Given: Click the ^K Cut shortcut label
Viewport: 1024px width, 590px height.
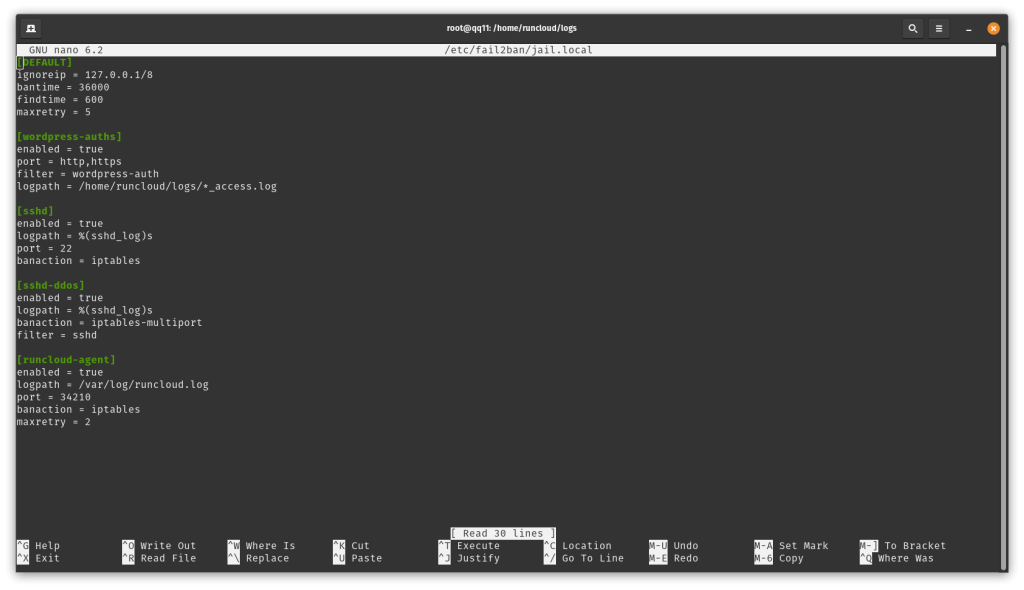Looking at the screenshot, I should coord(351,546).
